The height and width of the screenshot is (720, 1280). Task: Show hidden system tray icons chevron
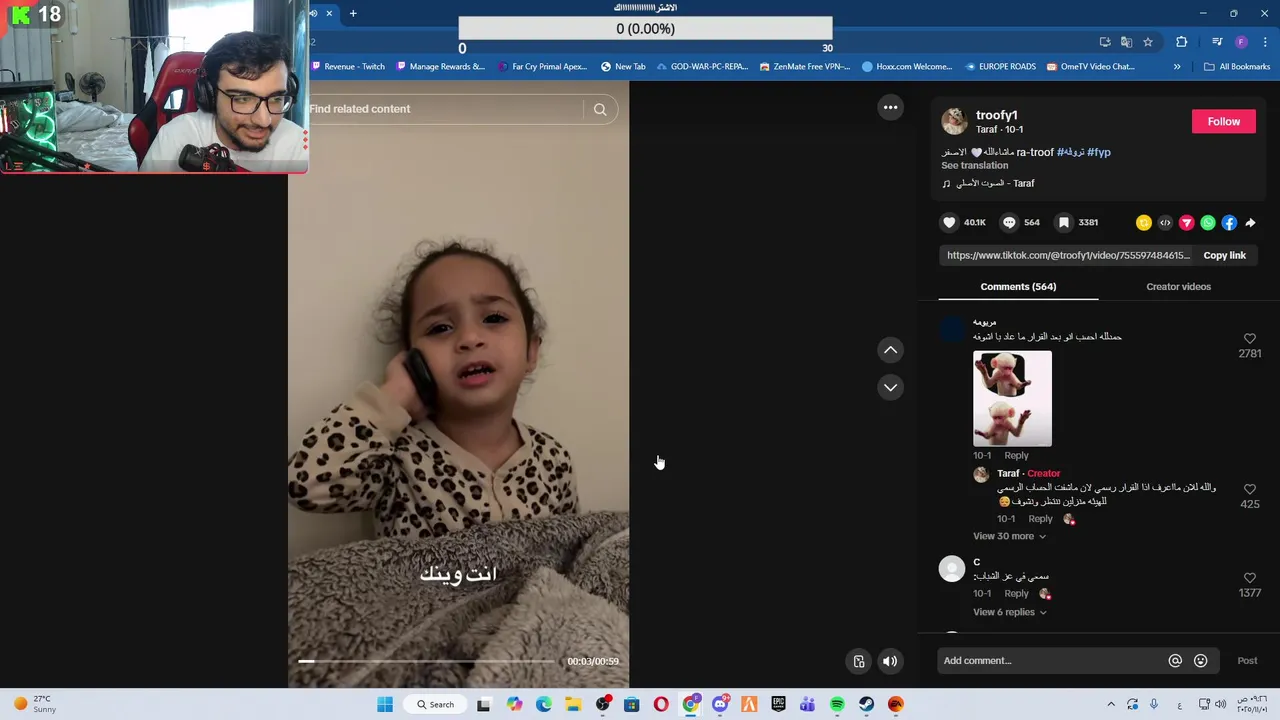(x=1110, y=705)
